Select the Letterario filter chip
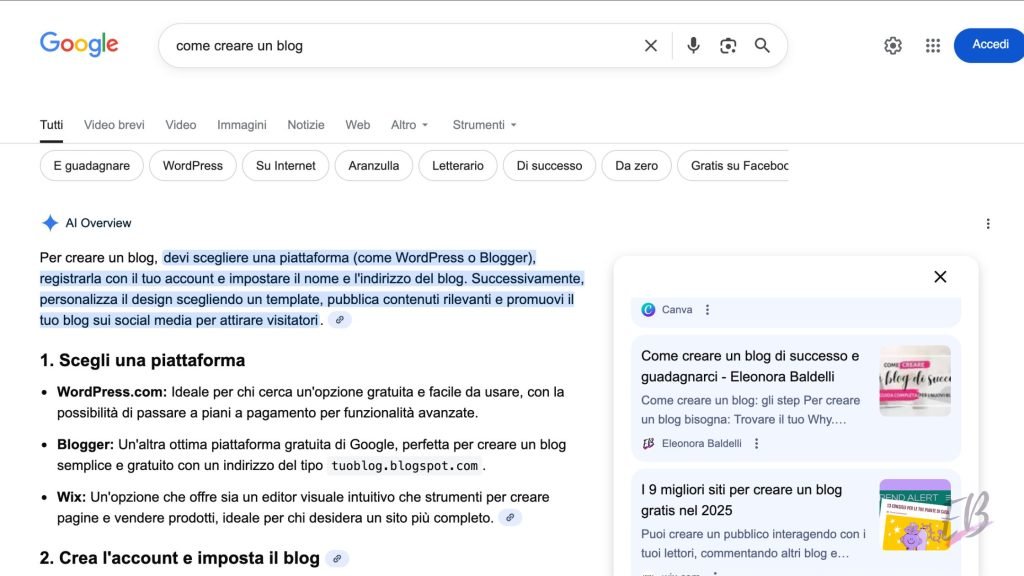 click(x=458, y=166)
